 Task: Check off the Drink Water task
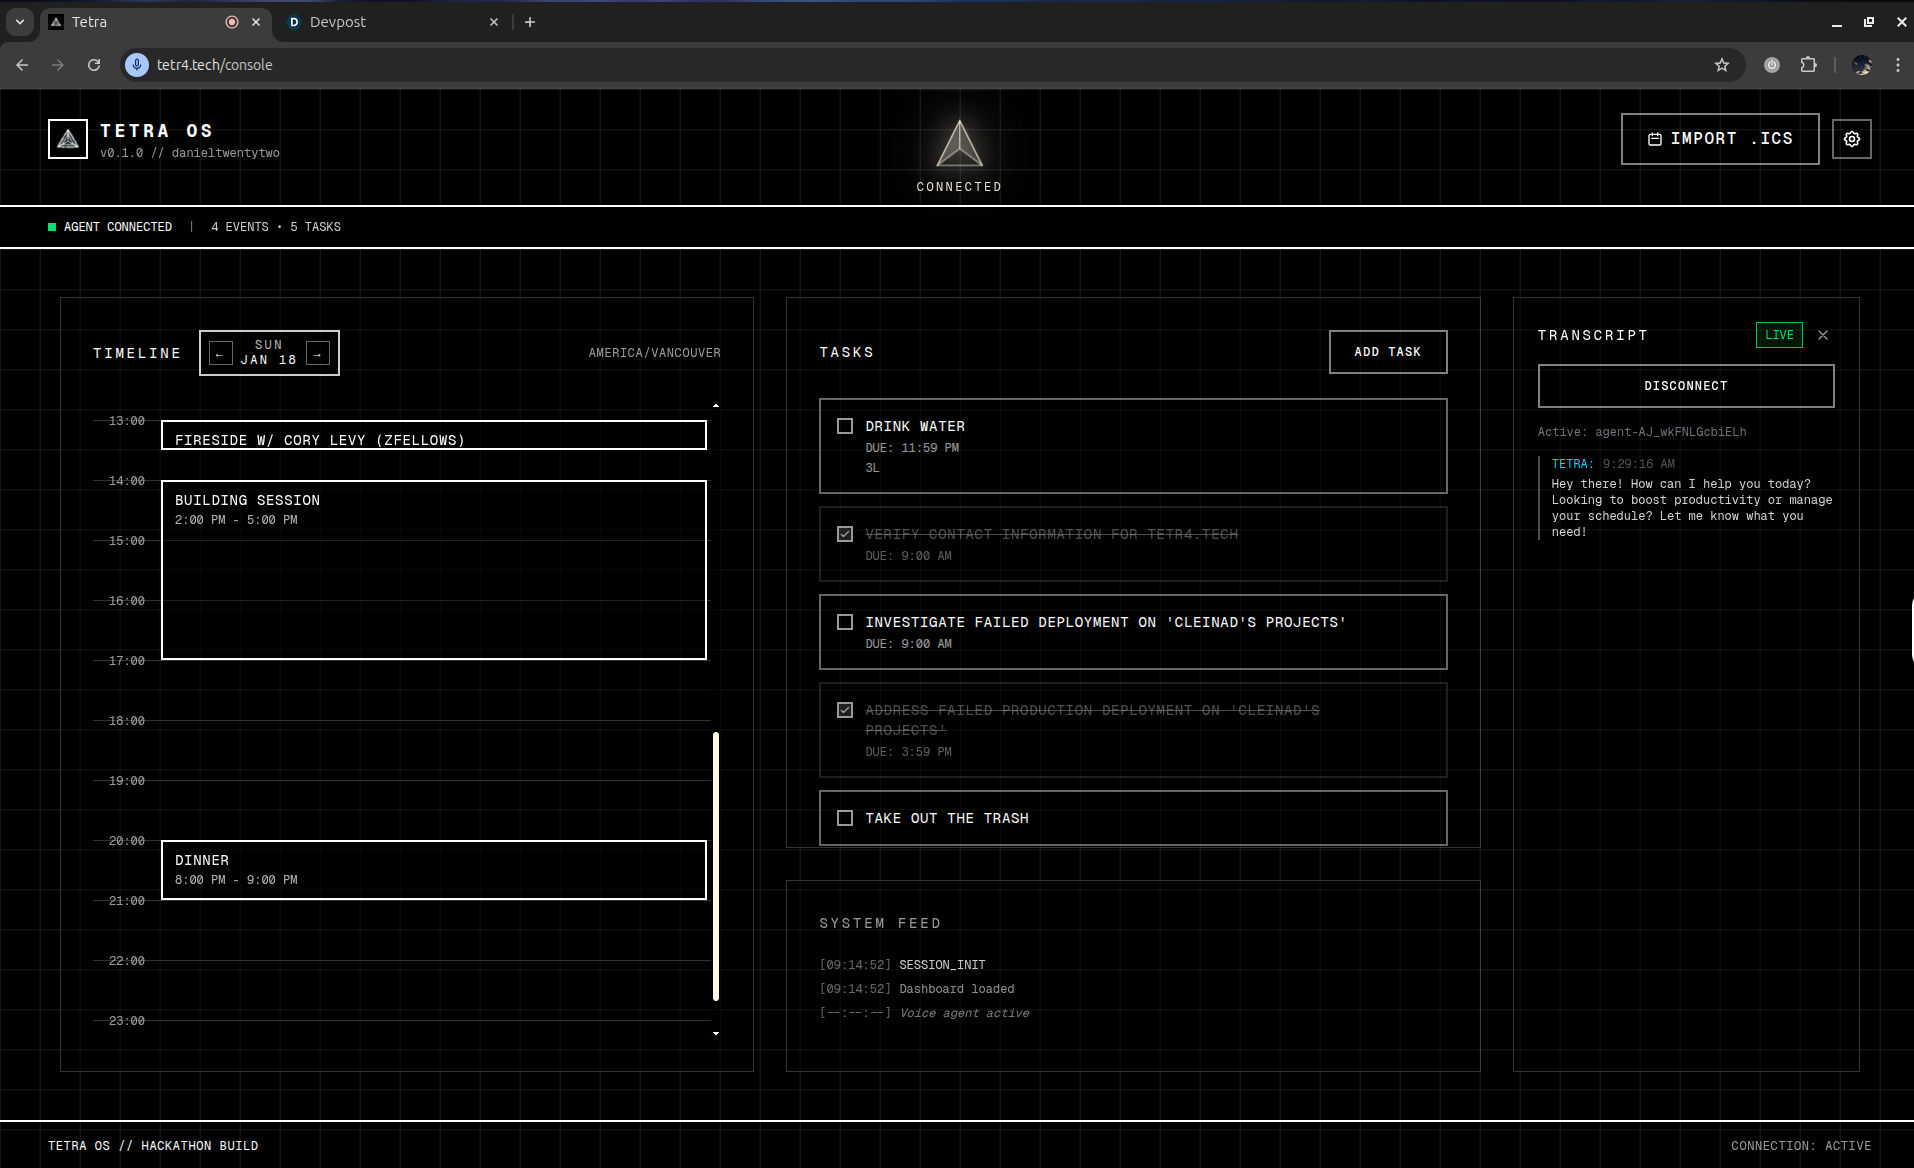pyautogui.click(x=845, y=426)
